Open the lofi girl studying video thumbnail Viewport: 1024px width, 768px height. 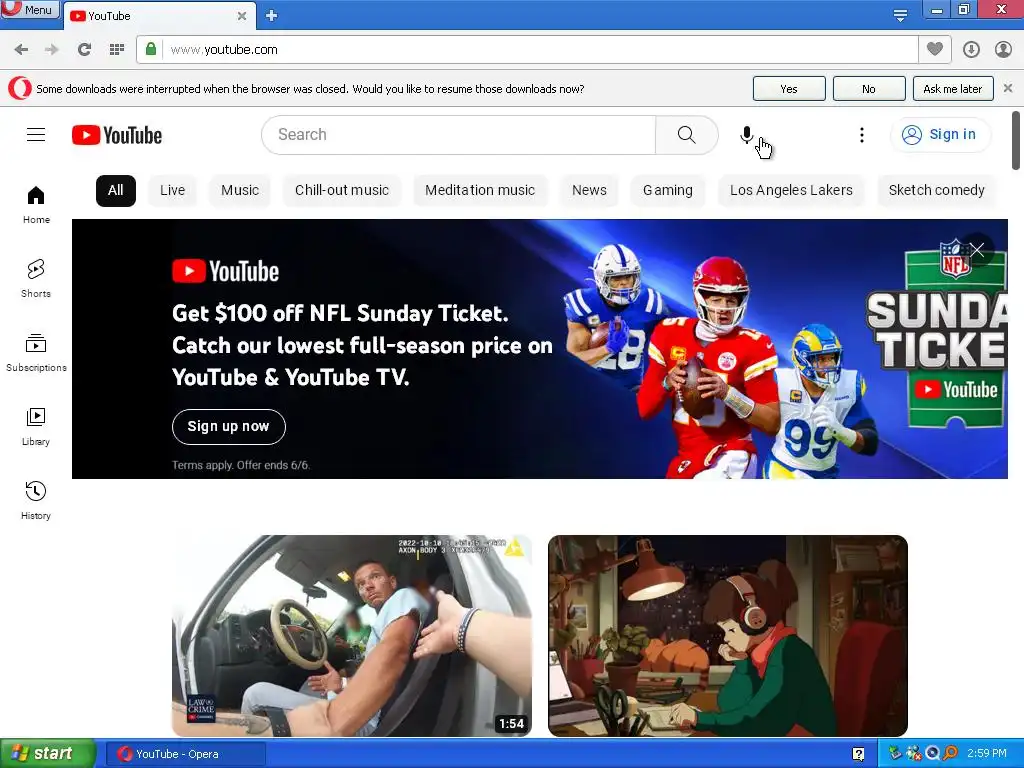pyautogui.click(x=728, y=635)
